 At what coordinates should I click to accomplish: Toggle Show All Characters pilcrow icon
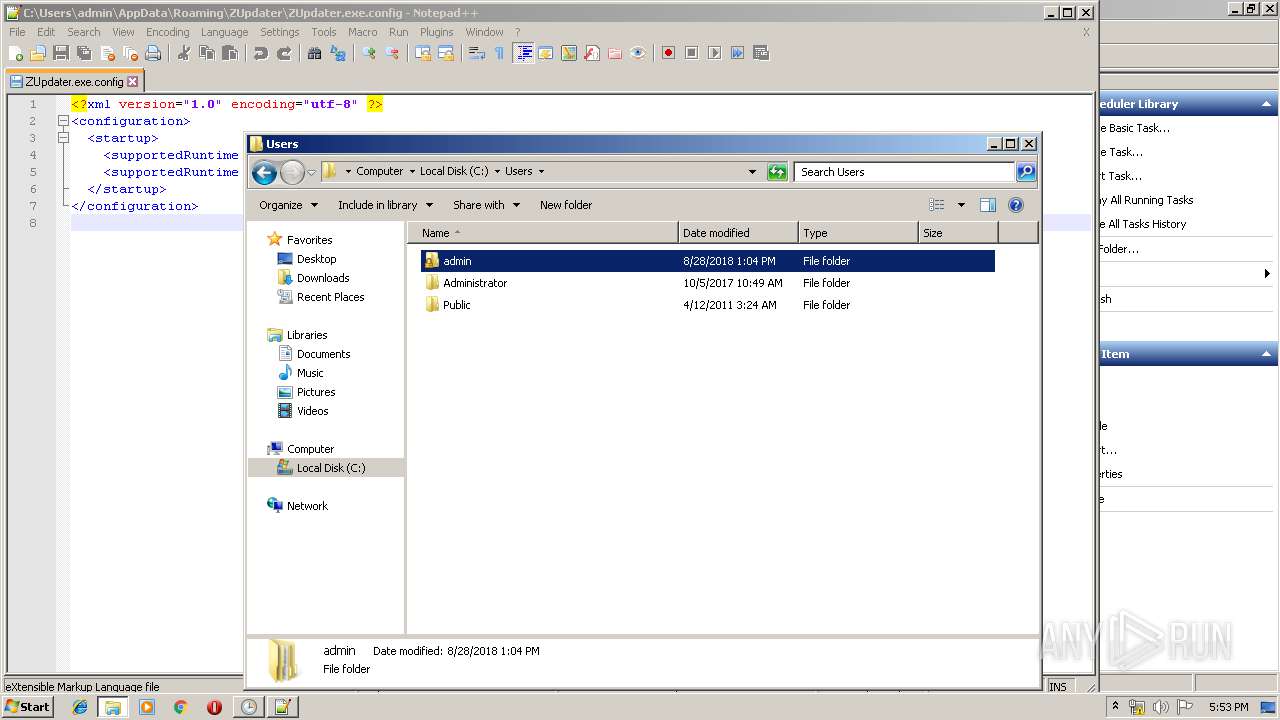(x=500, y=53)
